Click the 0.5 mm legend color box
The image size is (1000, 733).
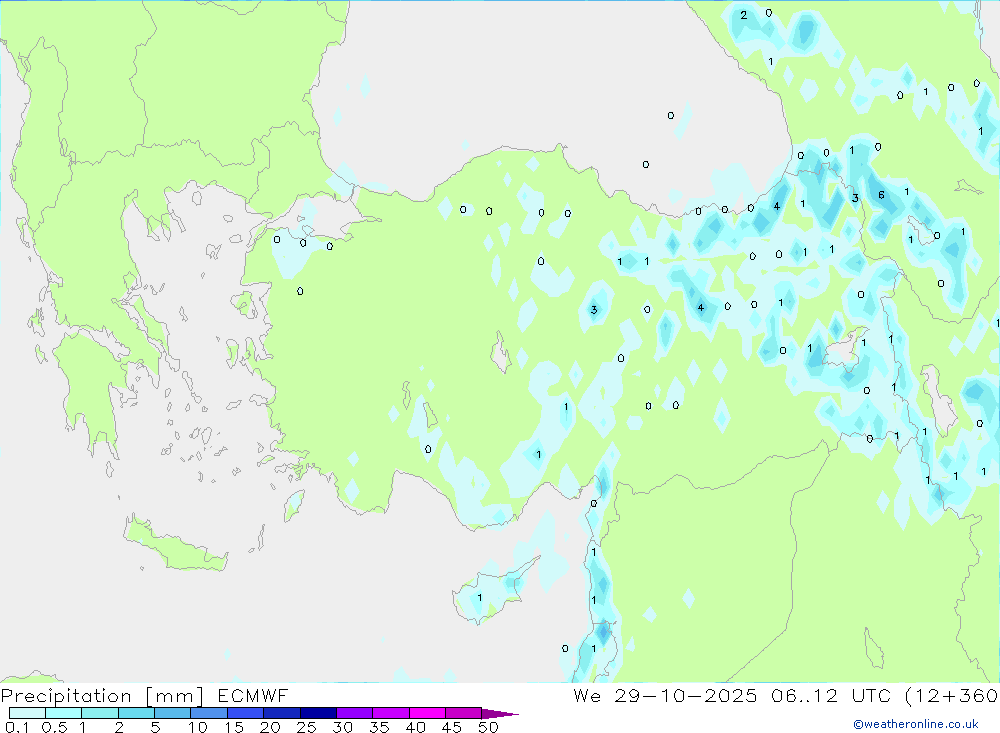tap(64, 713)
